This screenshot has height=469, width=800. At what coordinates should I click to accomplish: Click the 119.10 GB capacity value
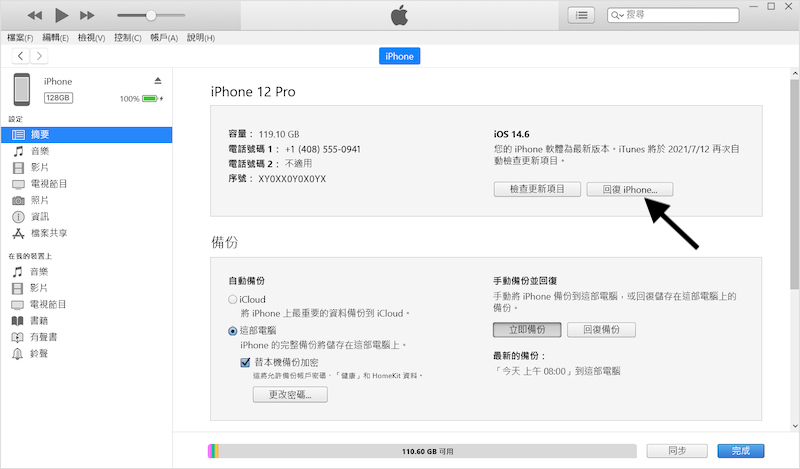[279, 134]
